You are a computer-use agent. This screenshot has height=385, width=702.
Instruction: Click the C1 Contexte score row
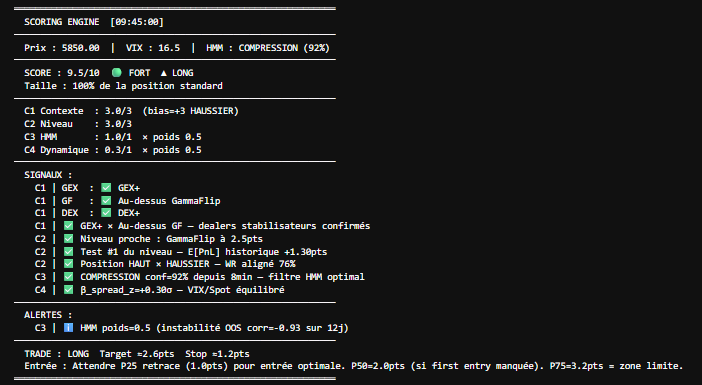tap(131, 111)
